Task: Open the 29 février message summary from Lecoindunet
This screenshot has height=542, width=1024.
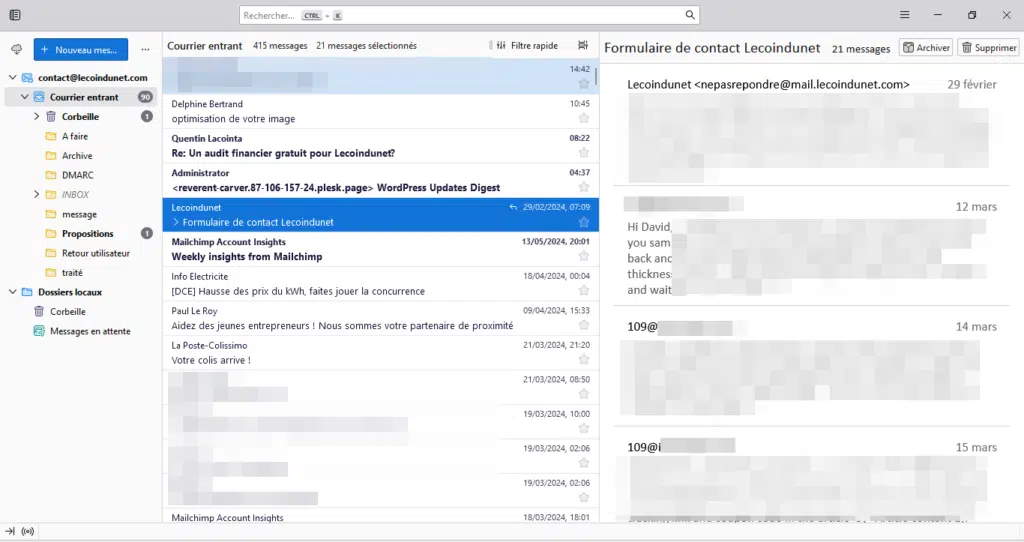Action: (812, 128)
